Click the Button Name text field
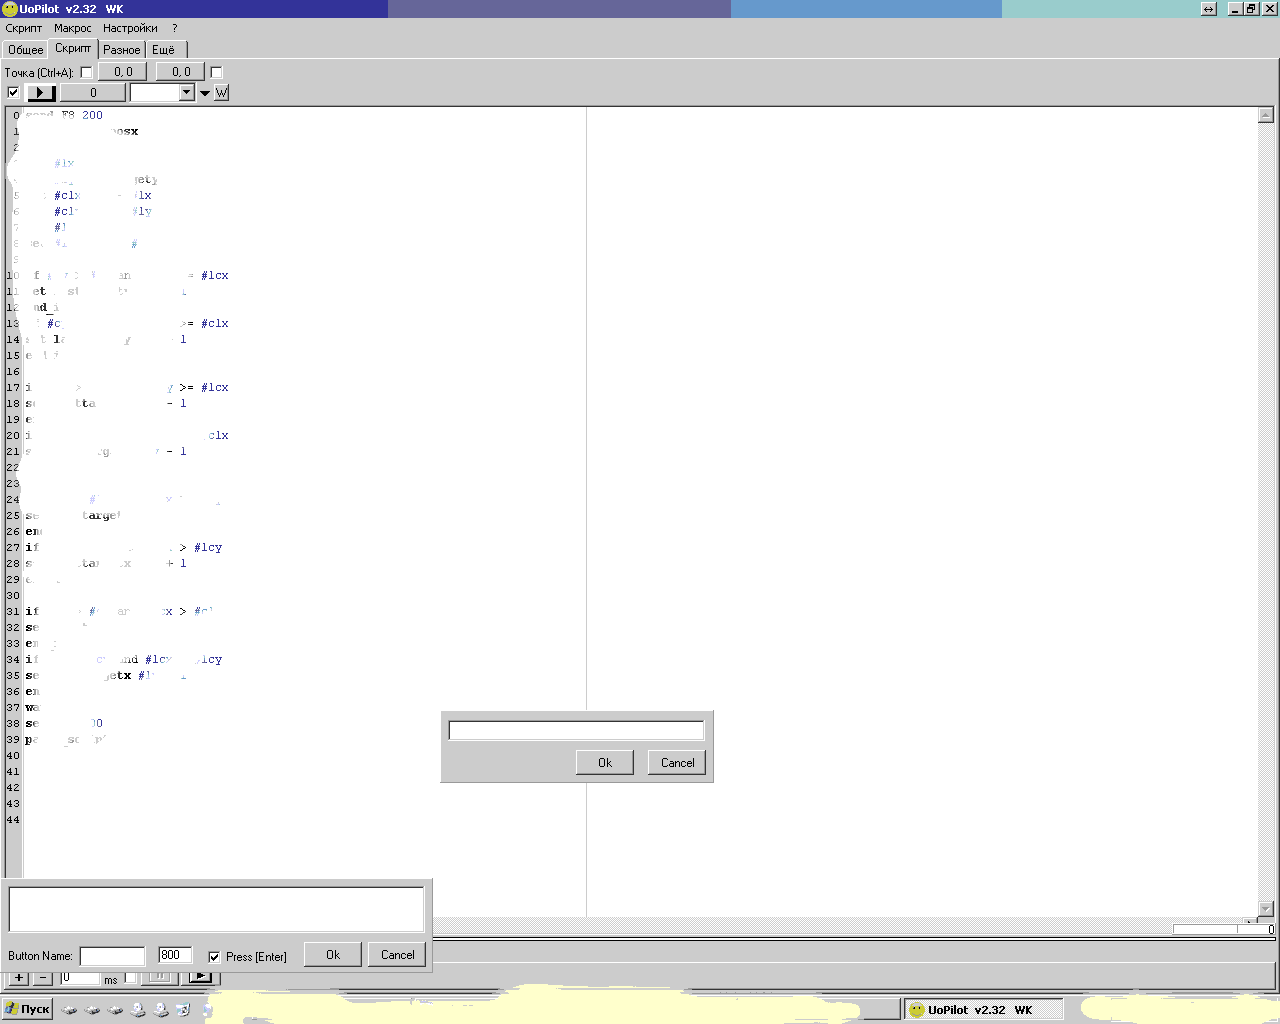1280x1024 pixels. (x=112, y=956)
